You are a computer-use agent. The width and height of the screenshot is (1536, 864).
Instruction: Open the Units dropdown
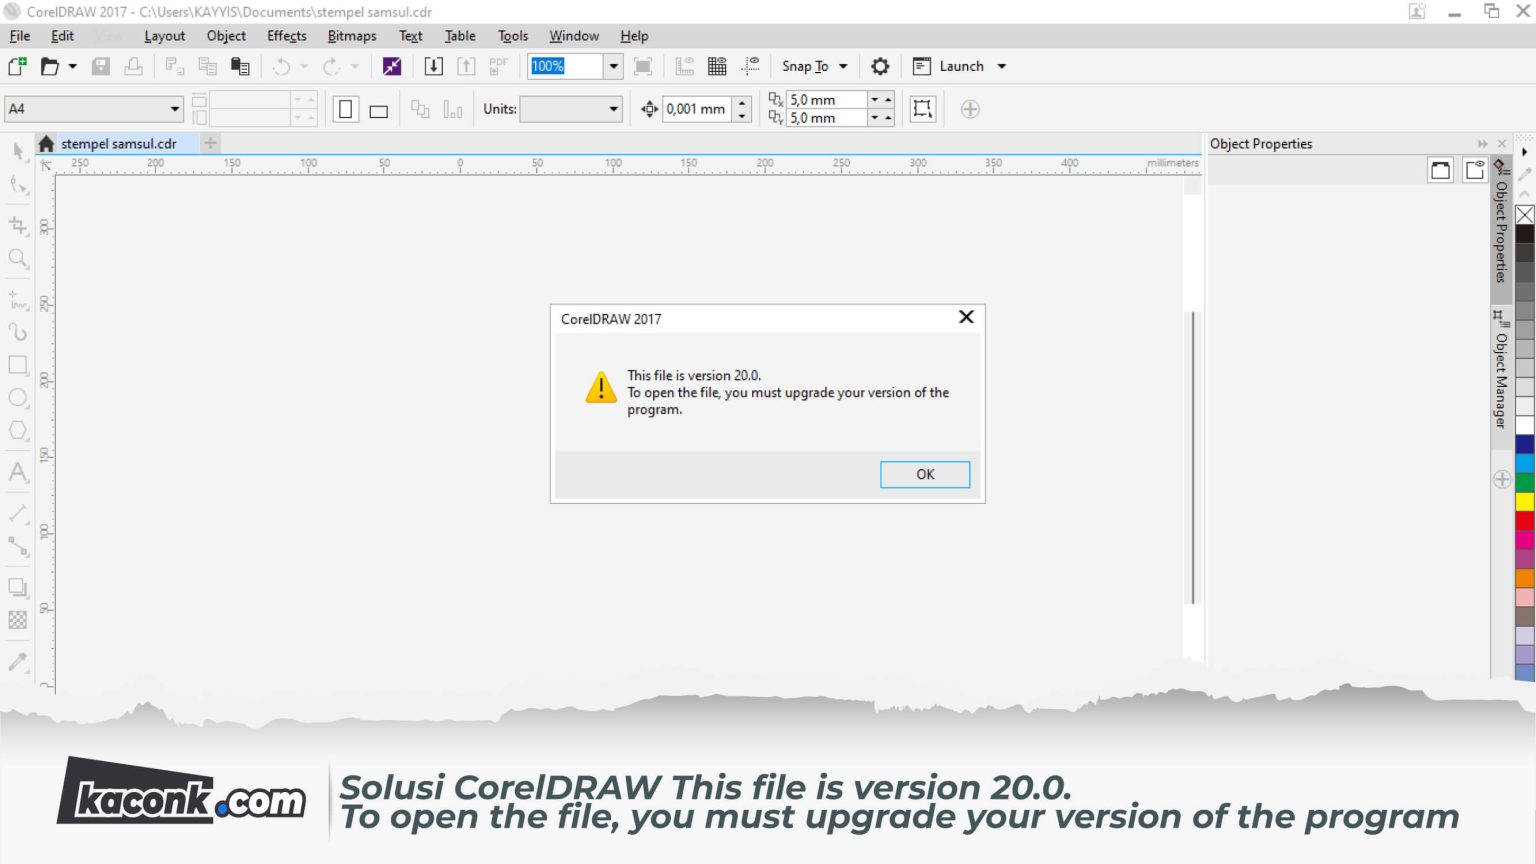[x=613, y=109]
